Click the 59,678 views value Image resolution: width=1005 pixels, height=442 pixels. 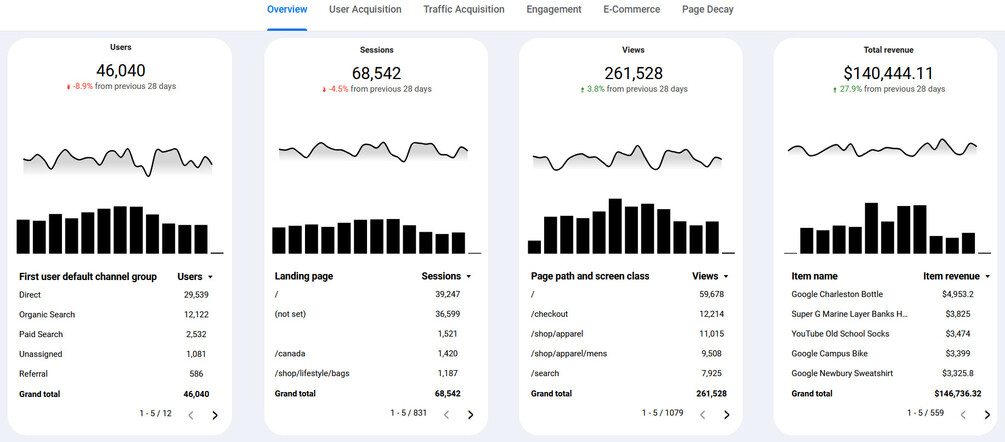pyautogui.click(x=712, y=294)
